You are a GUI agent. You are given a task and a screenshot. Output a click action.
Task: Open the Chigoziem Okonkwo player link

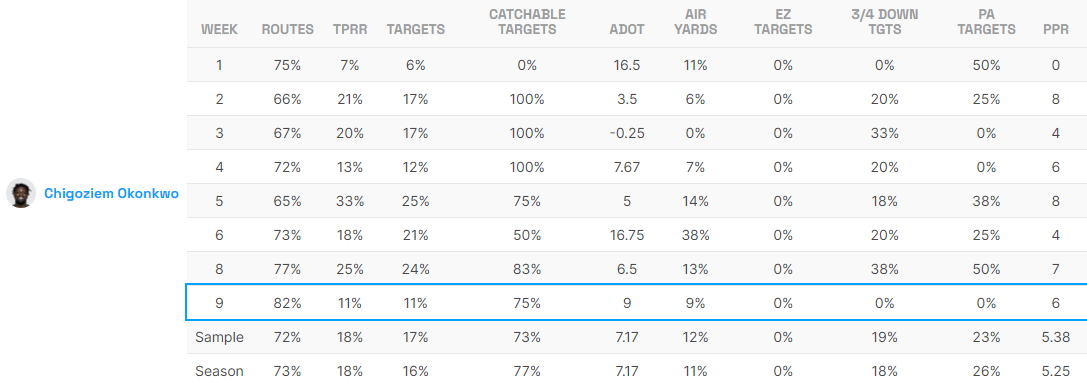coord(111,194)
